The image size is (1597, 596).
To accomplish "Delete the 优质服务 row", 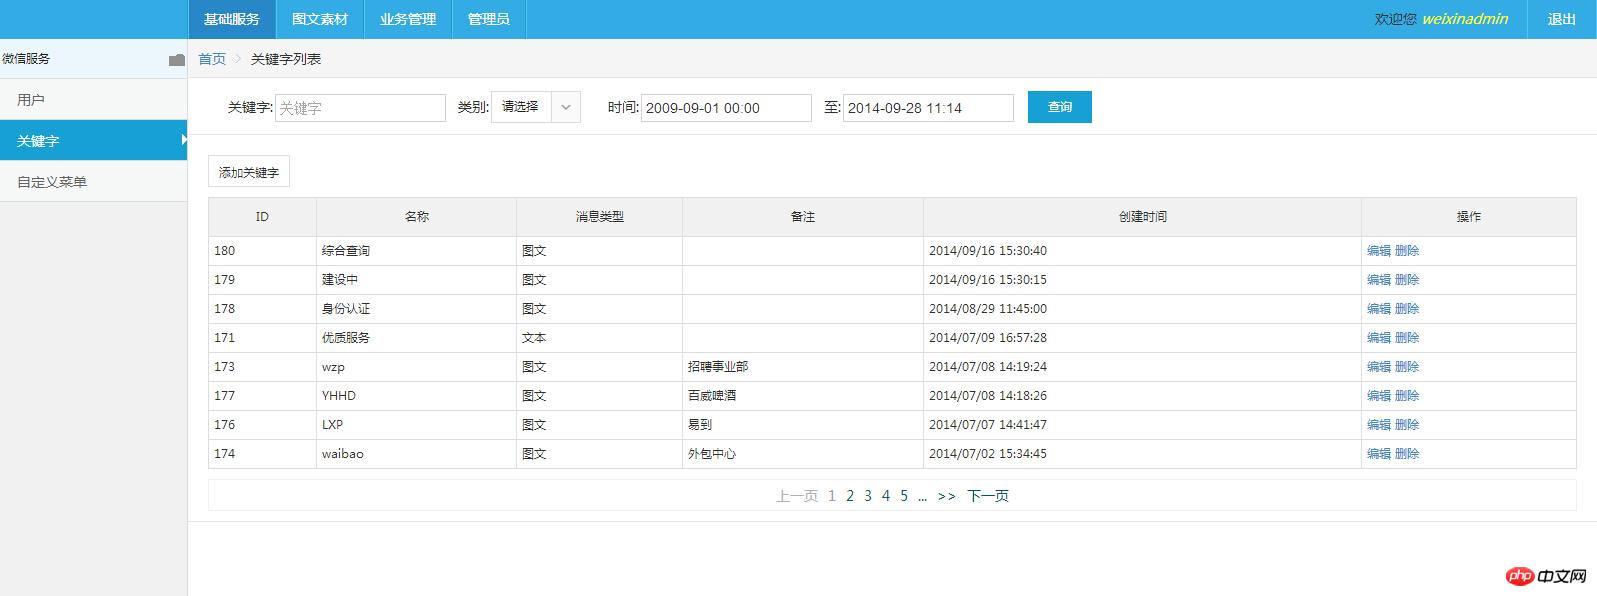I will coord(1407,338).
